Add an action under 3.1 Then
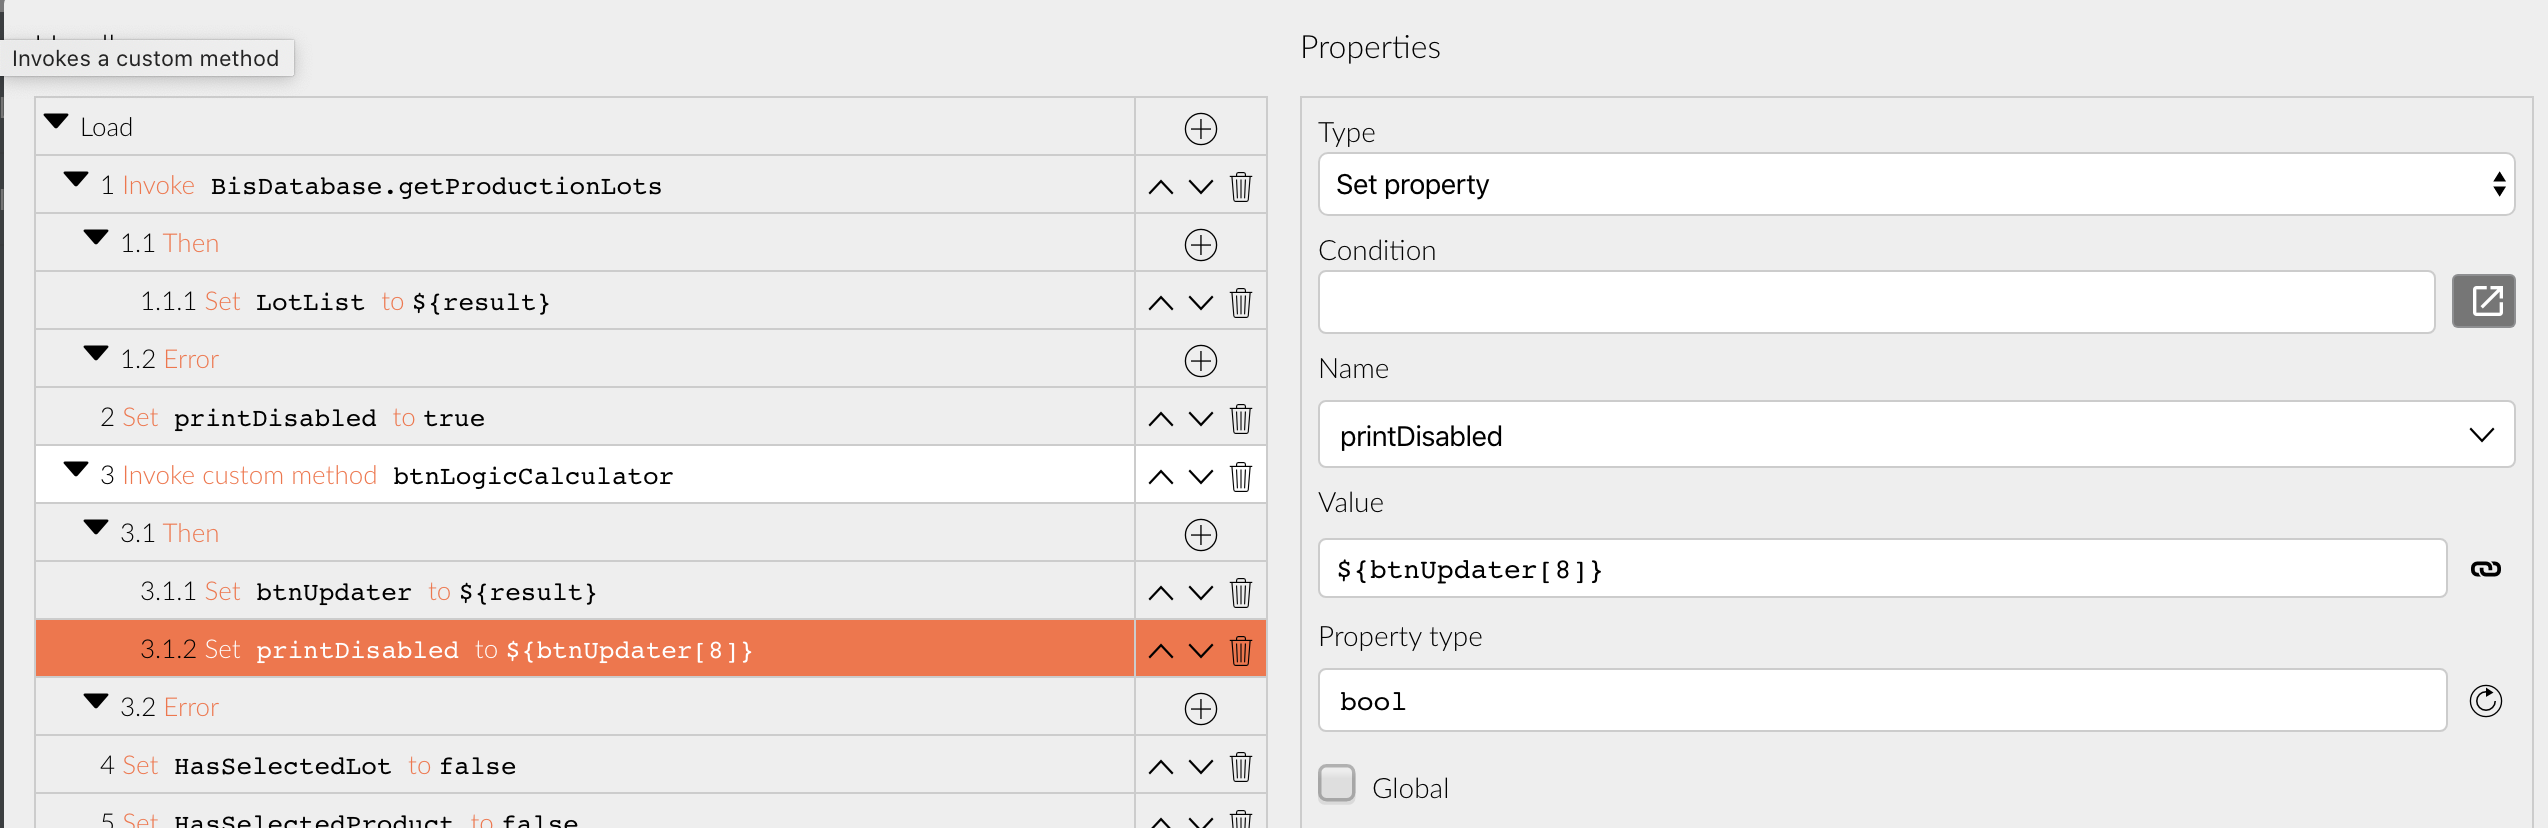Screen dimensions: 2548x828 pyautogui.click(x=1200, y=535)
